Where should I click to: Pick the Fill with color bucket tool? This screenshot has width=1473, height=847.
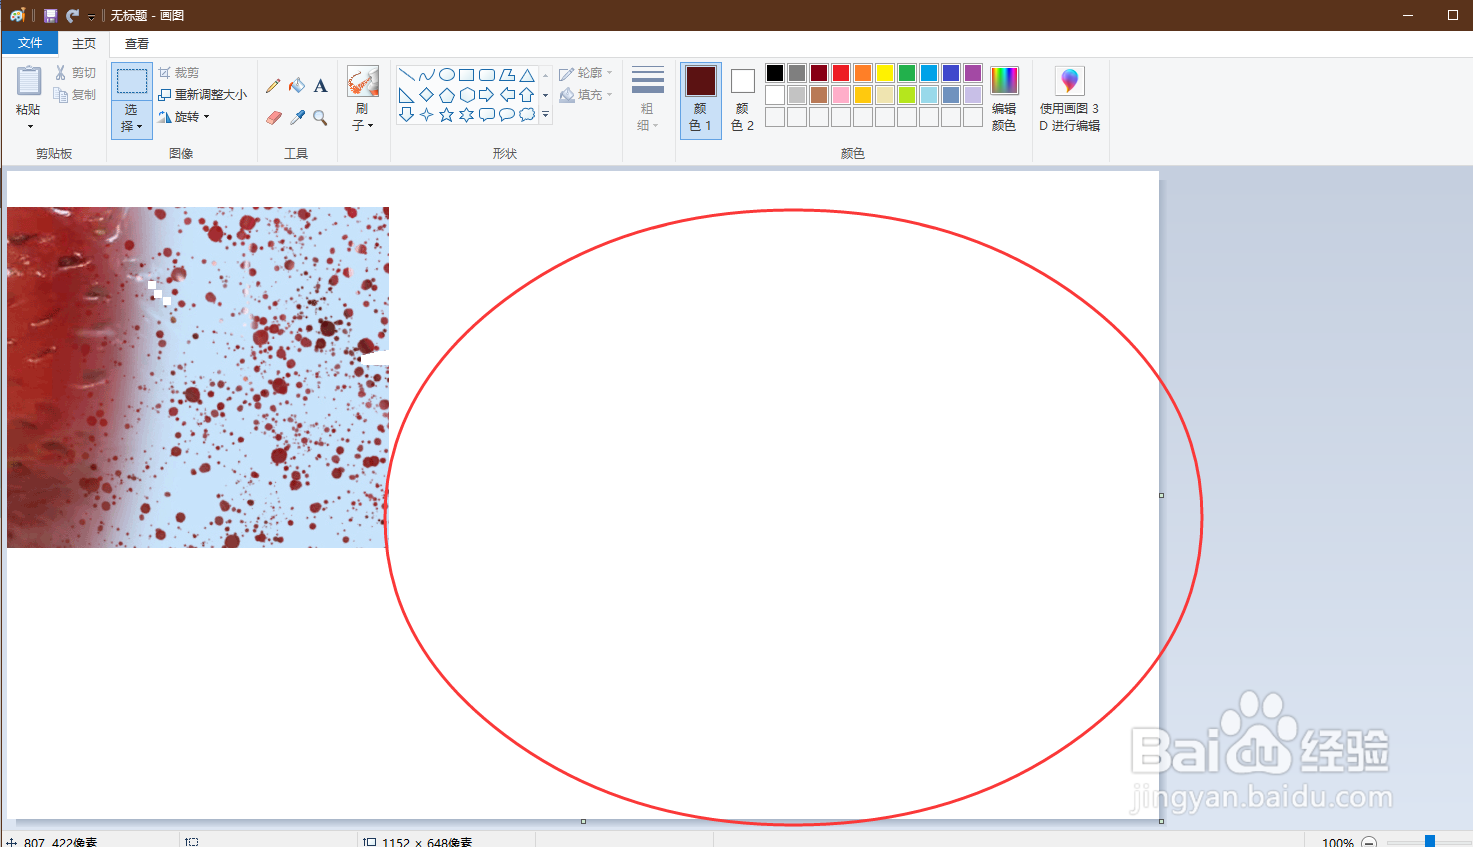pos(297,86)
